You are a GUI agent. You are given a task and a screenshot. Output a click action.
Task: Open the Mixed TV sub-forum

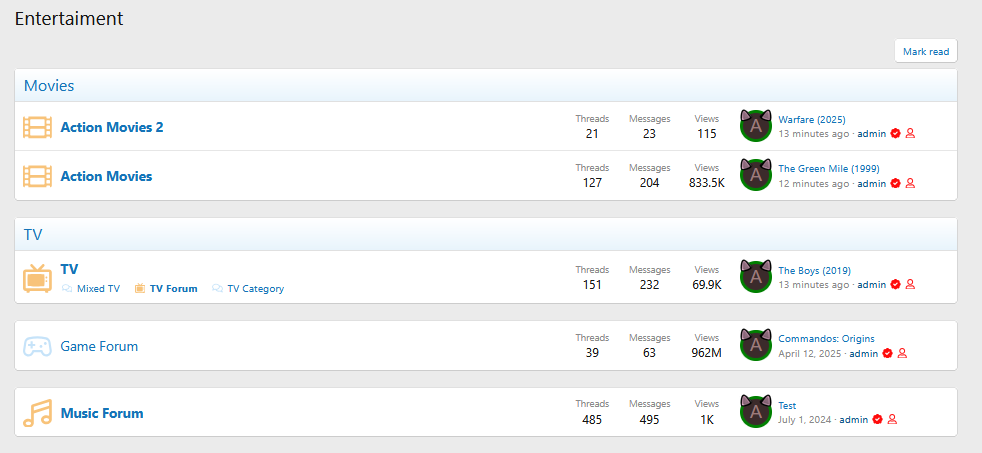tap(98, 289)
